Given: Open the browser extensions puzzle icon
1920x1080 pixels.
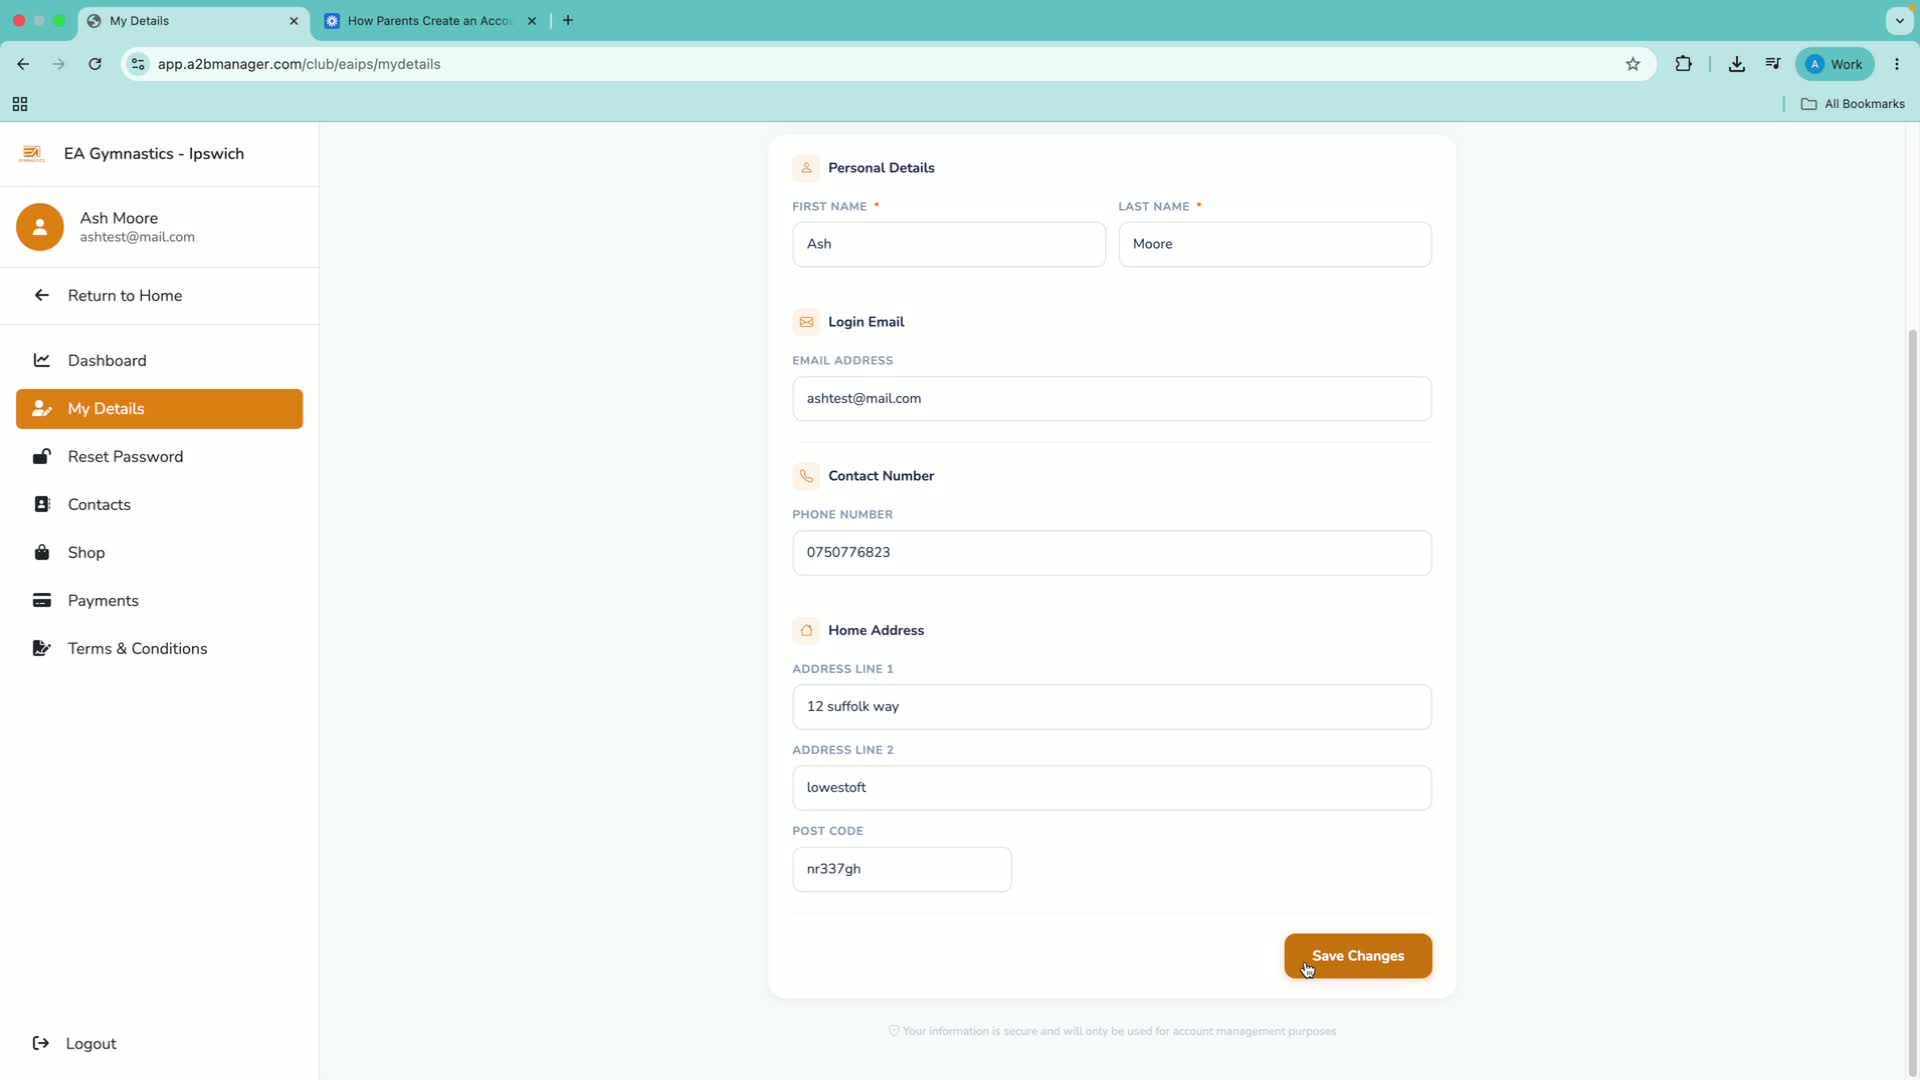Looking at the screenshot, I should 1684,64.
